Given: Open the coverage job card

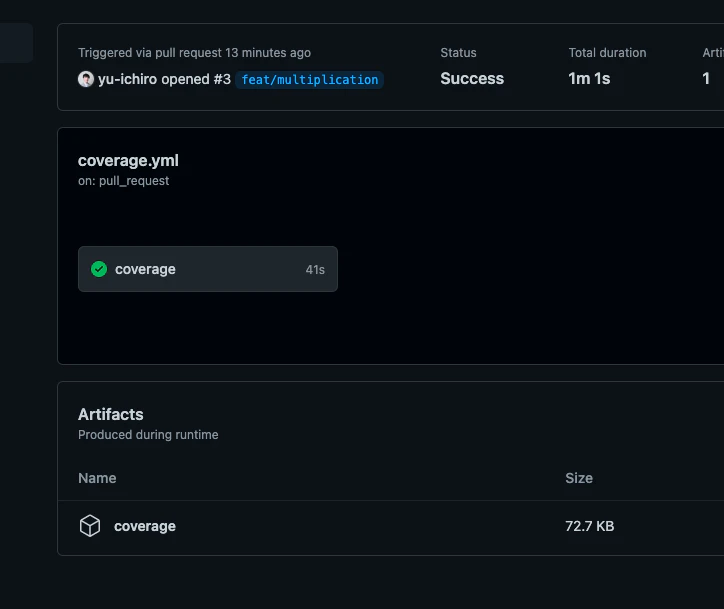Looking at the screenshot, I should pyautogui.click(x=208, y=269).
